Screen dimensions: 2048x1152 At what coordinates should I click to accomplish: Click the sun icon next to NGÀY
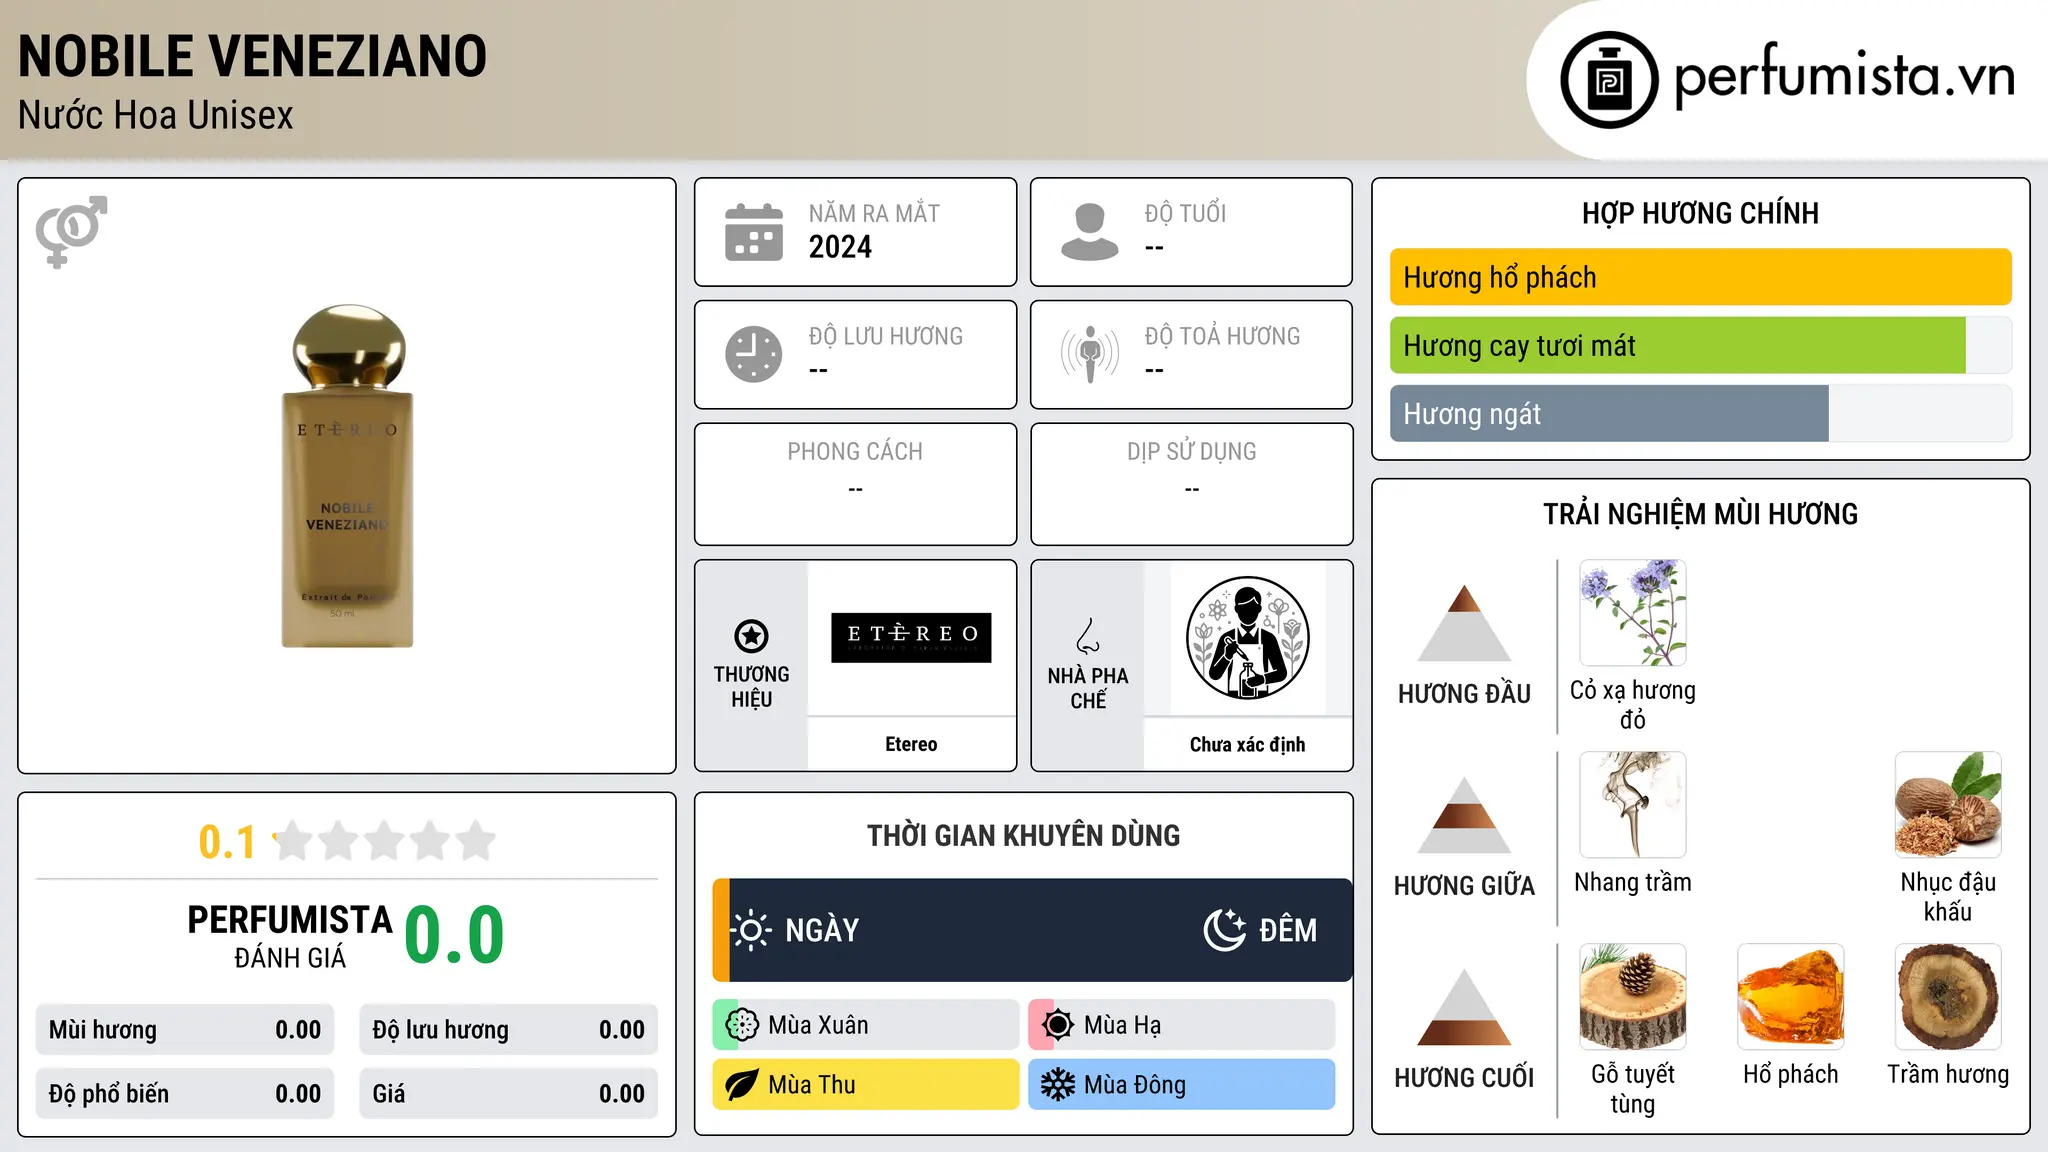tap(751, 930)
